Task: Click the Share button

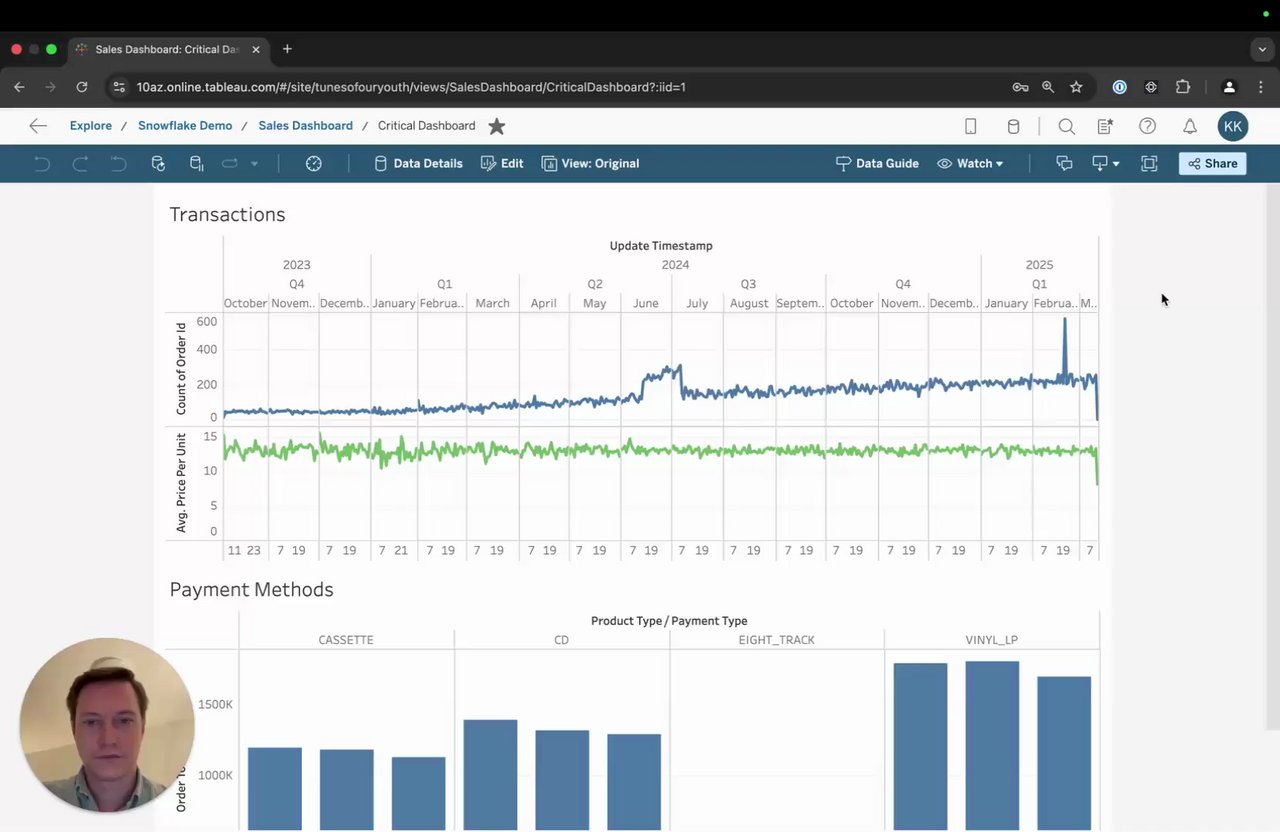Action: pyautogui.click(x=1213, y=163)
